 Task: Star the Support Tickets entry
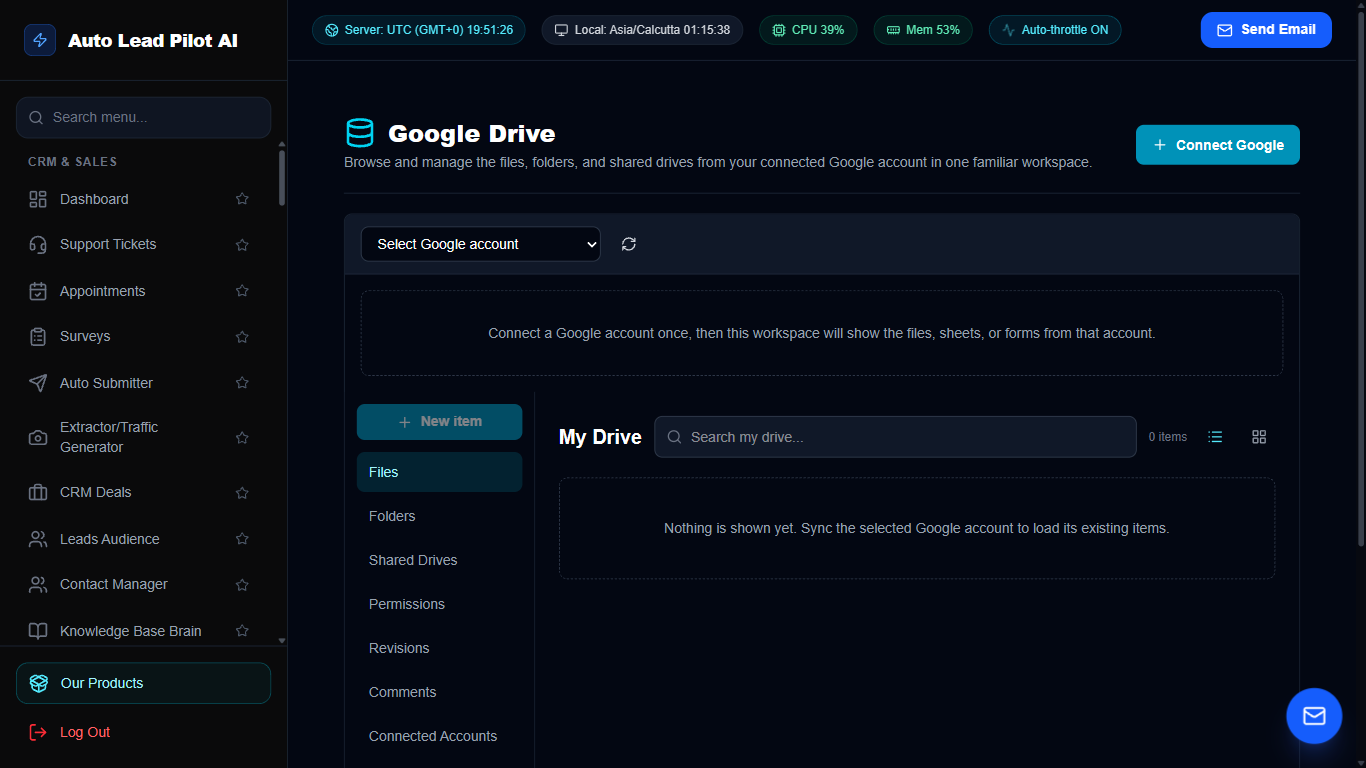pos(242,245)
